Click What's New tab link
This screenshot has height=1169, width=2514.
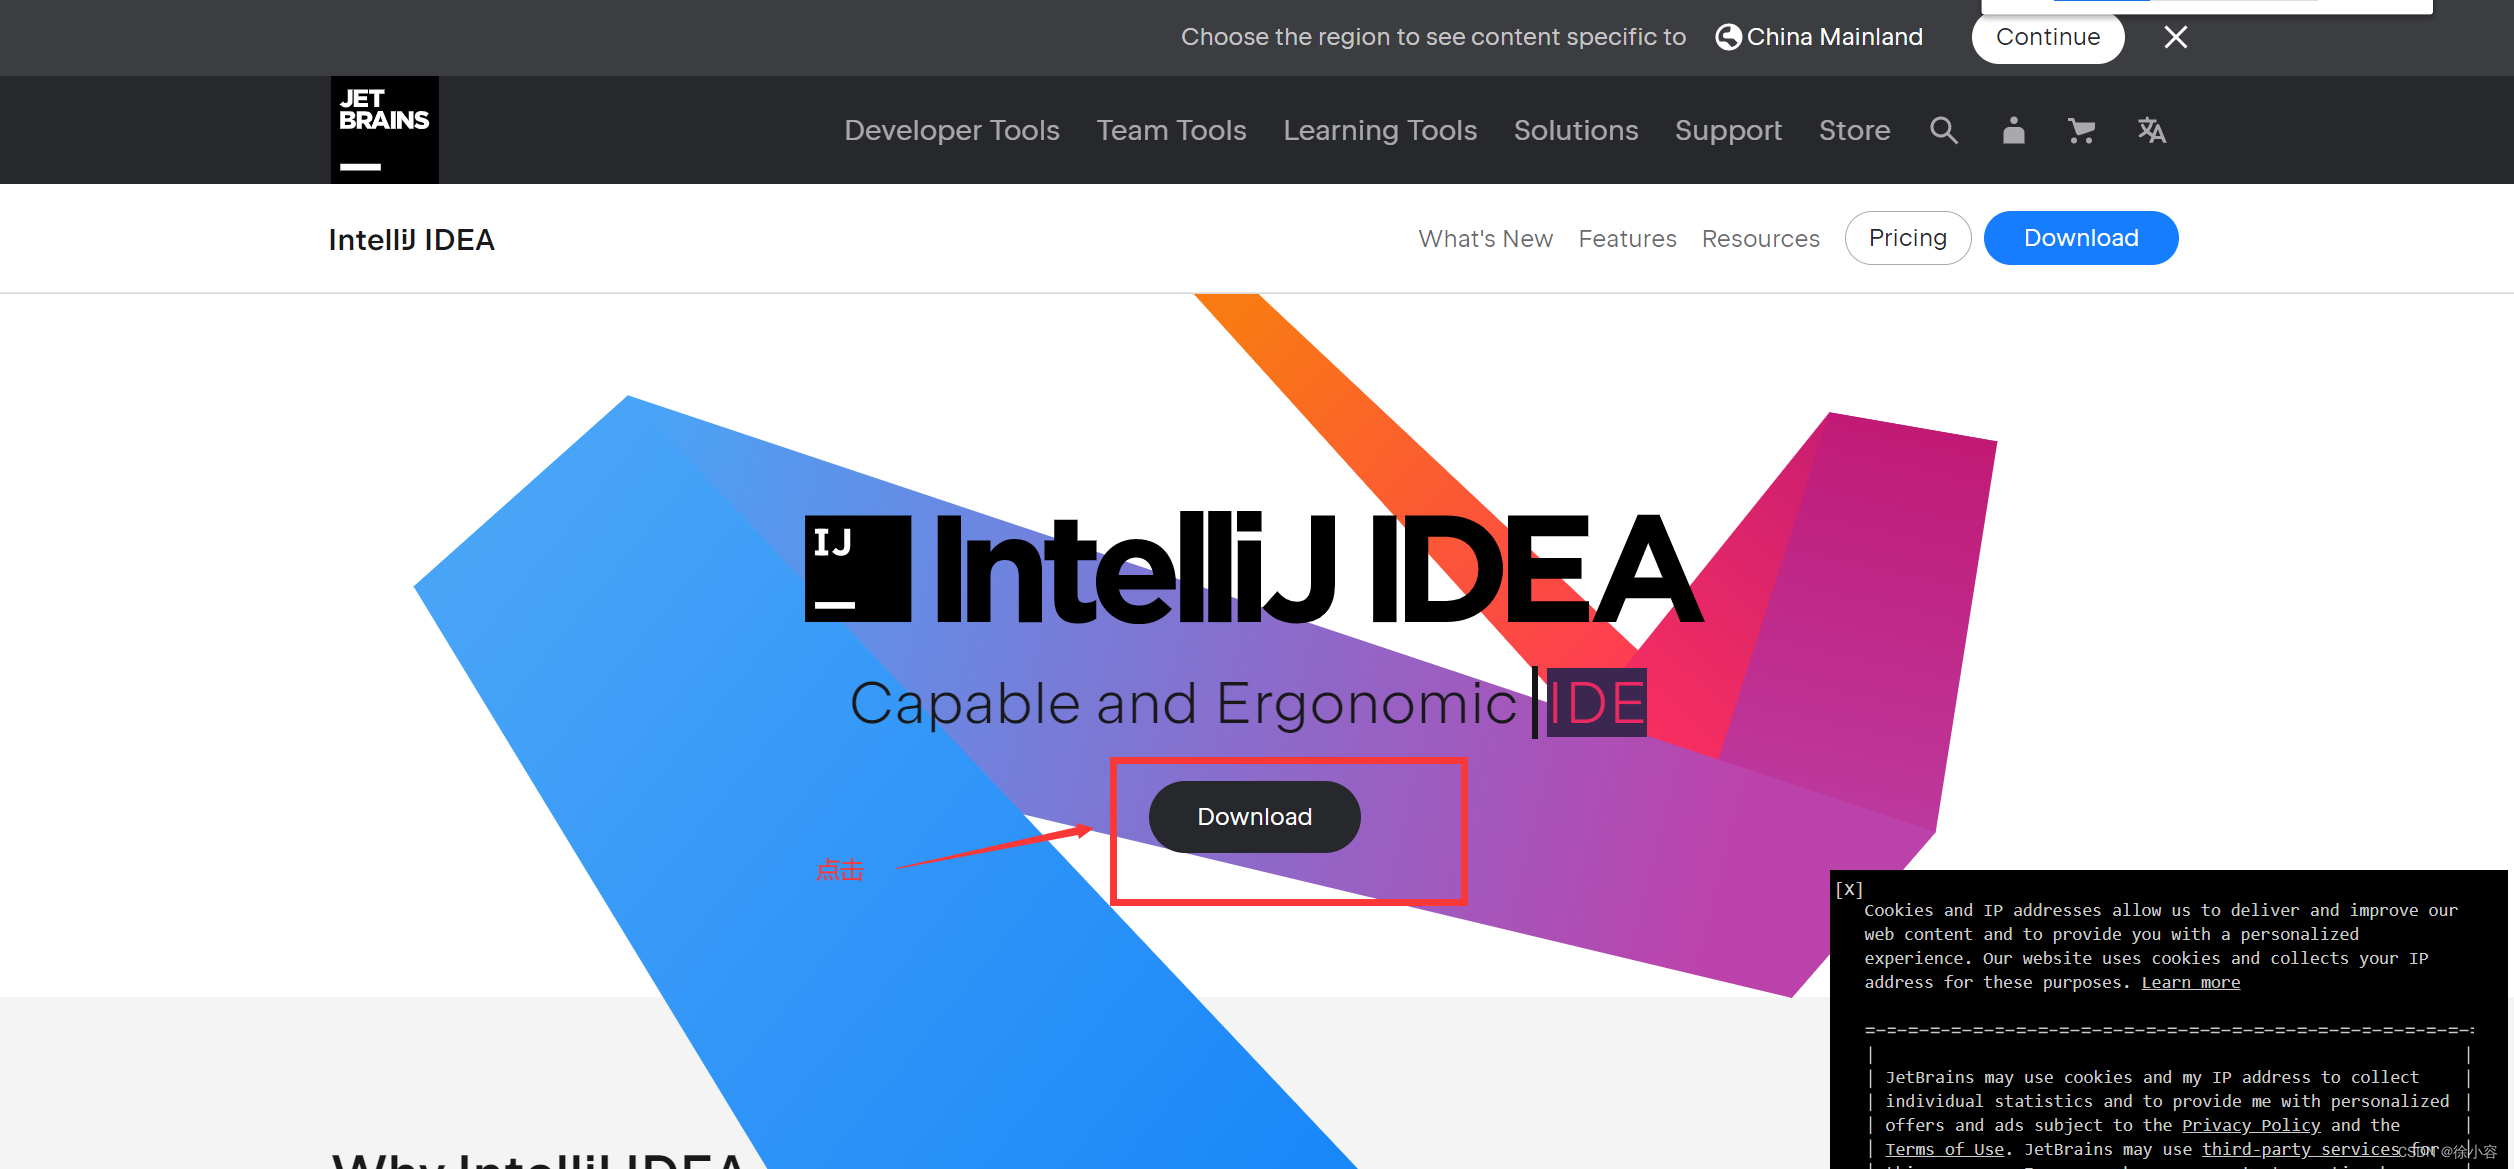1481,237
